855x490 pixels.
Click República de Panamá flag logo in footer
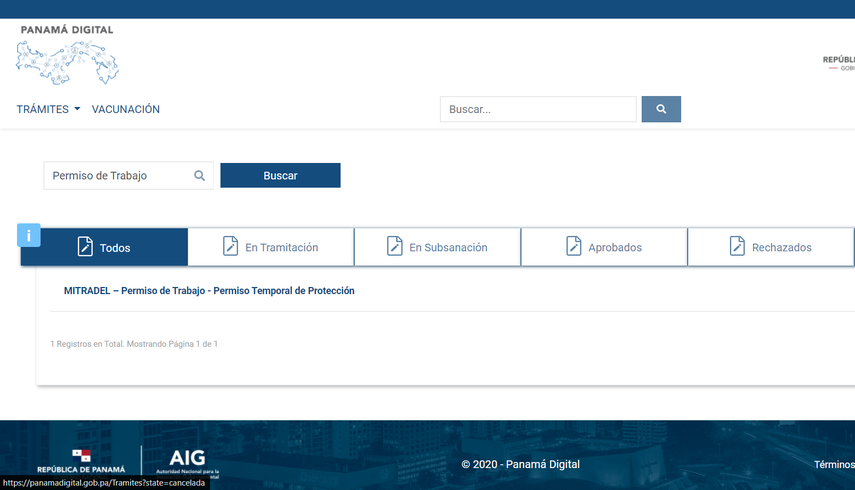(x=81, y=460)
